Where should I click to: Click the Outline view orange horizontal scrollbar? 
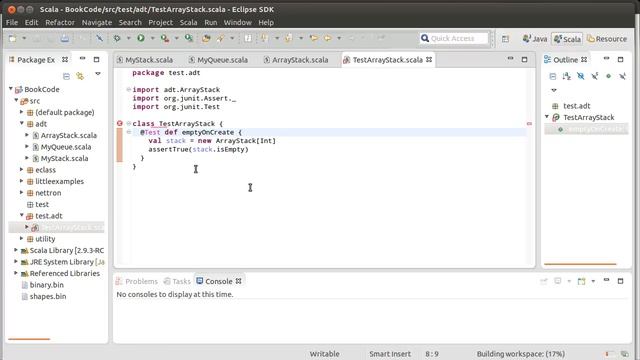point(580,264)
